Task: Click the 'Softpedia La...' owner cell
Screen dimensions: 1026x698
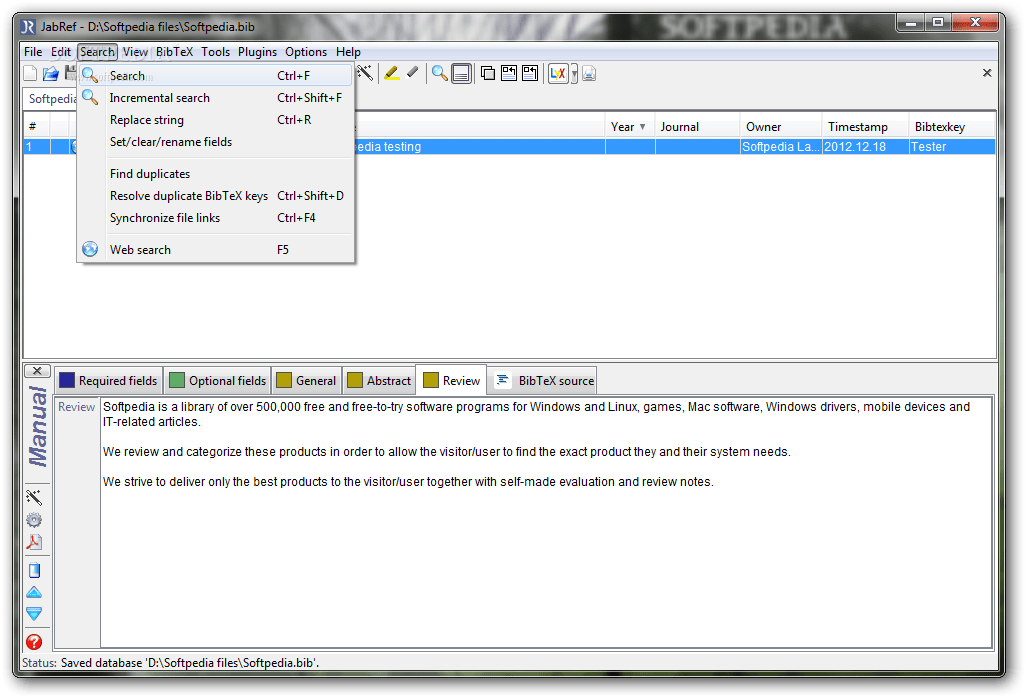Action: pos(781,147)
